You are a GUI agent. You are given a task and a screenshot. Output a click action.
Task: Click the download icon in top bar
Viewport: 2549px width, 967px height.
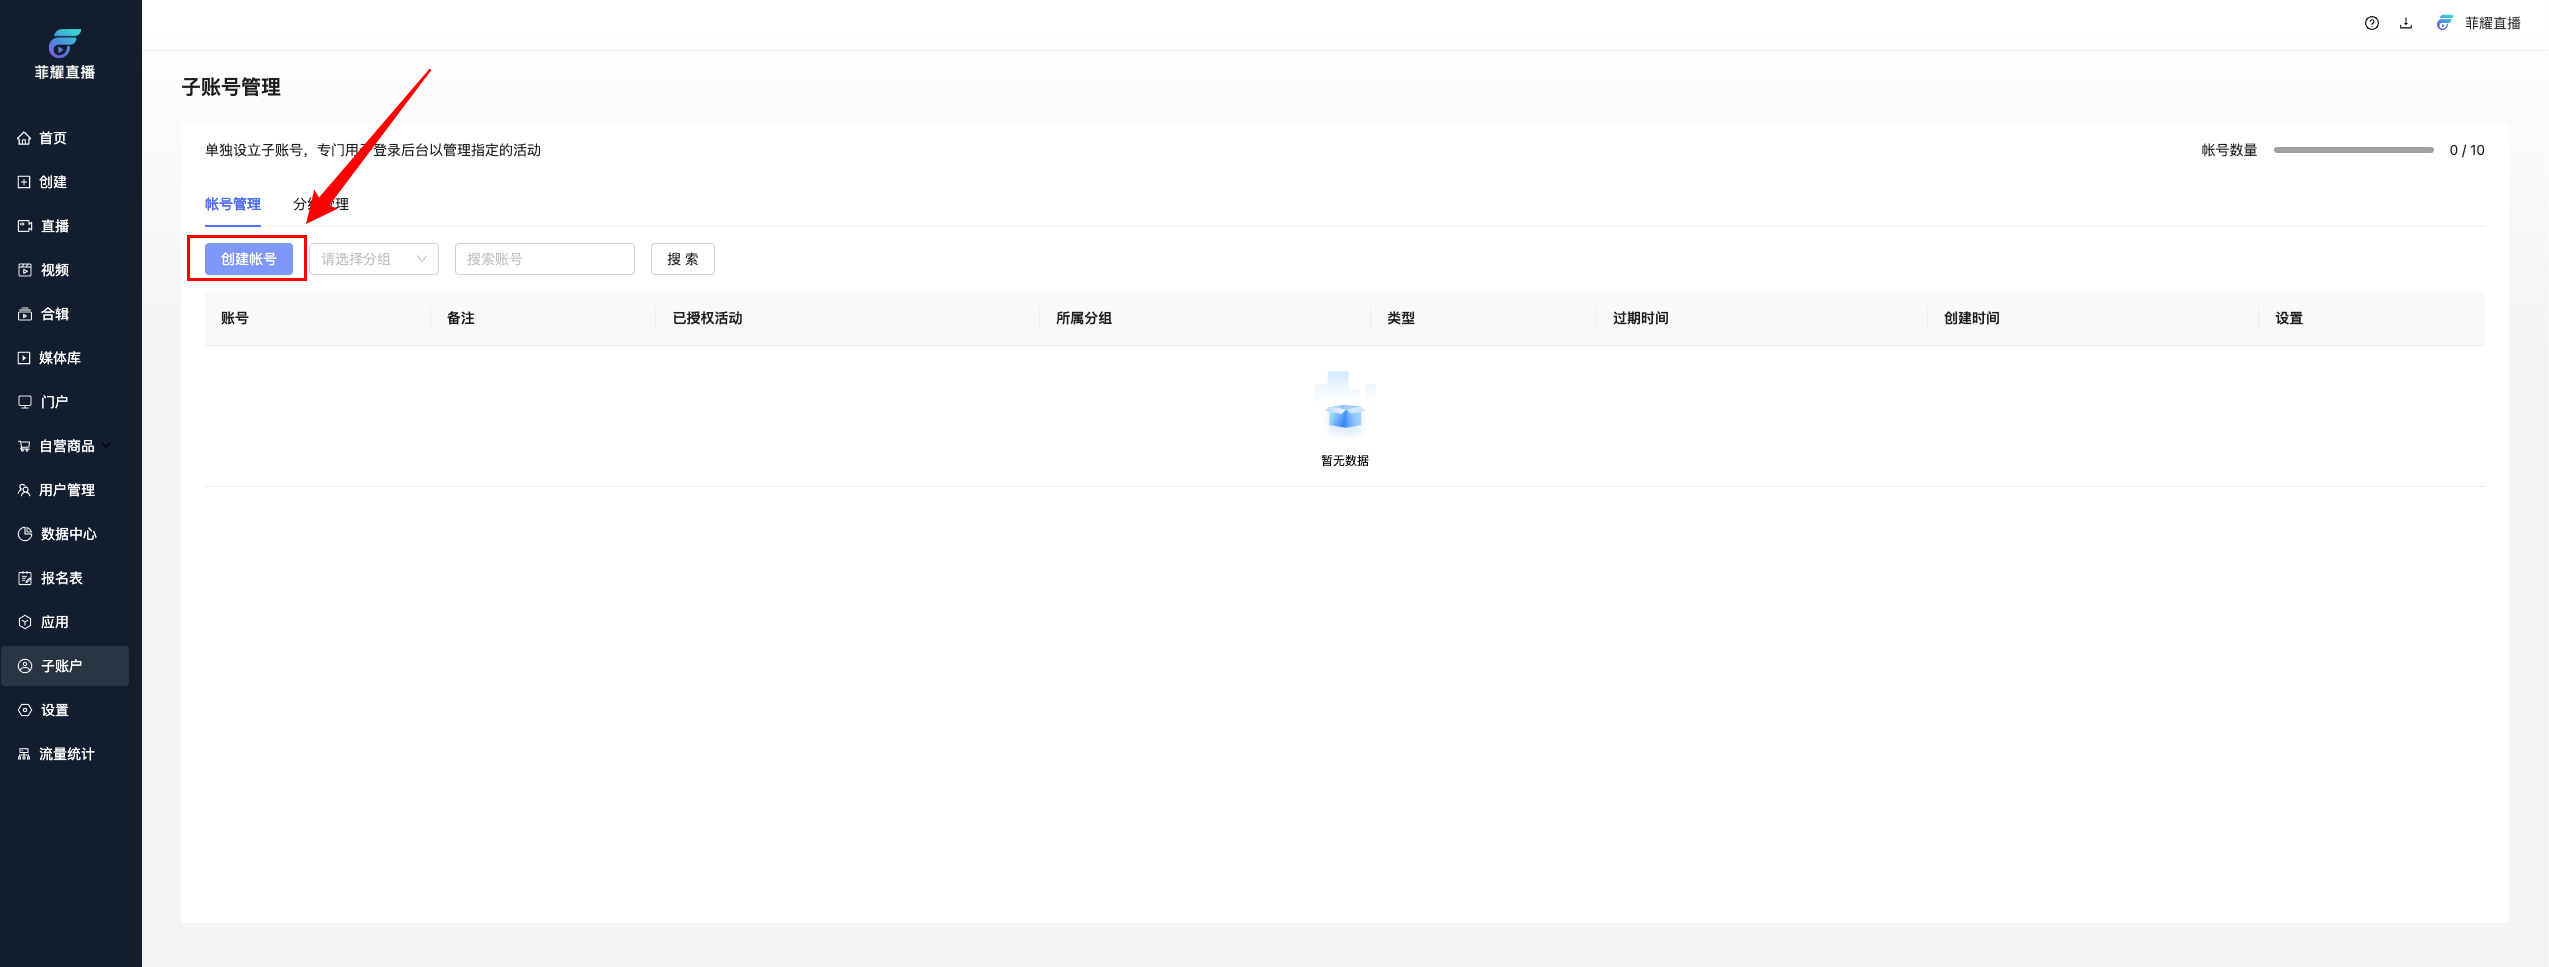[2405, 23]
